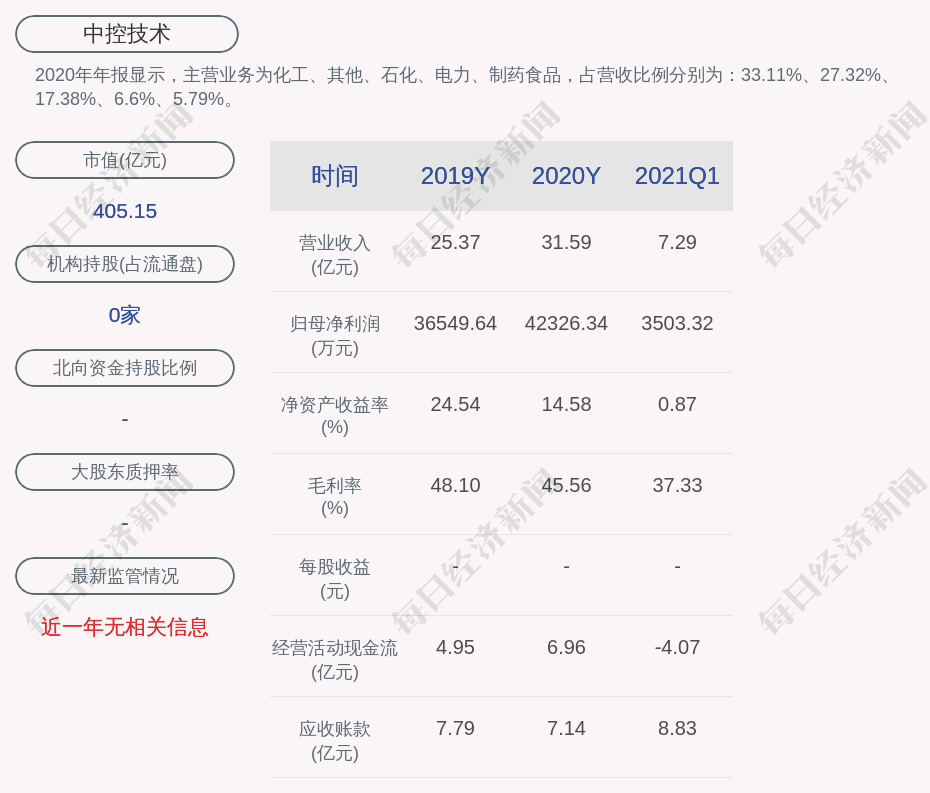This screenshot has width=930, height=793.
Task: Click the market value 405.15
Action: pos(125,211)
